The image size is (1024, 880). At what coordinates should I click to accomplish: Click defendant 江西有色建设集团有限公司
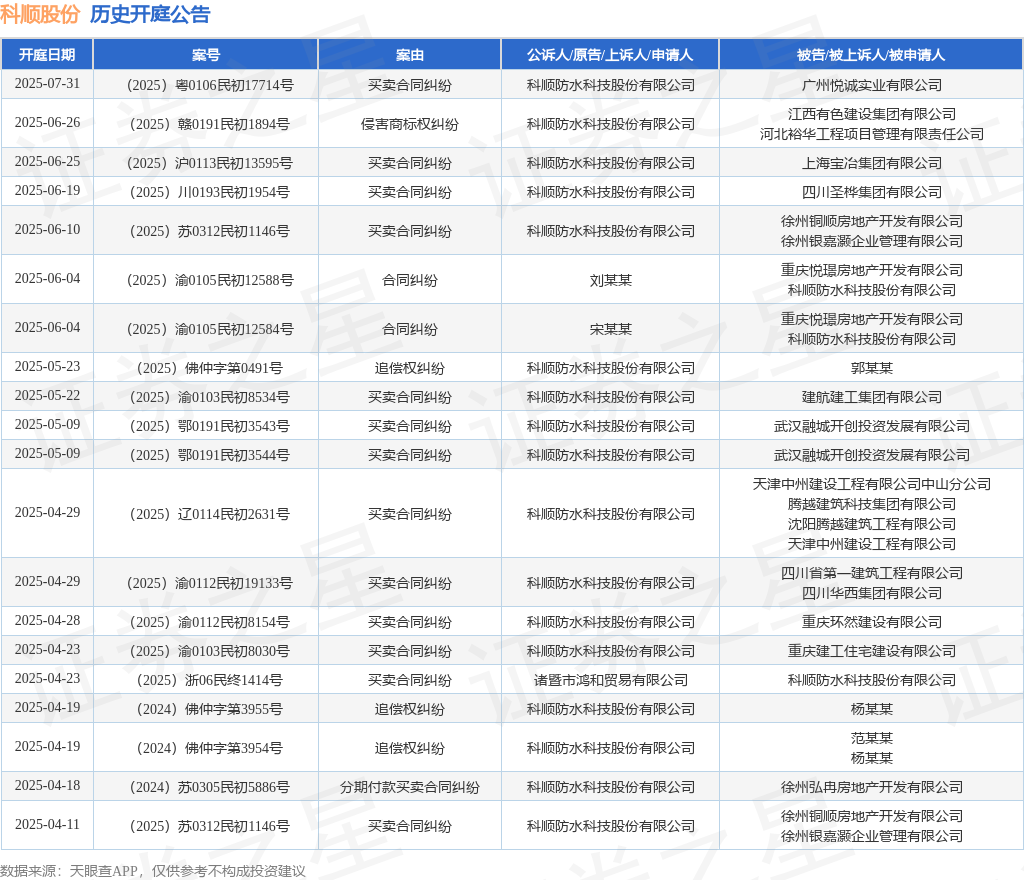pyautogui.click(x=872, y=114)
